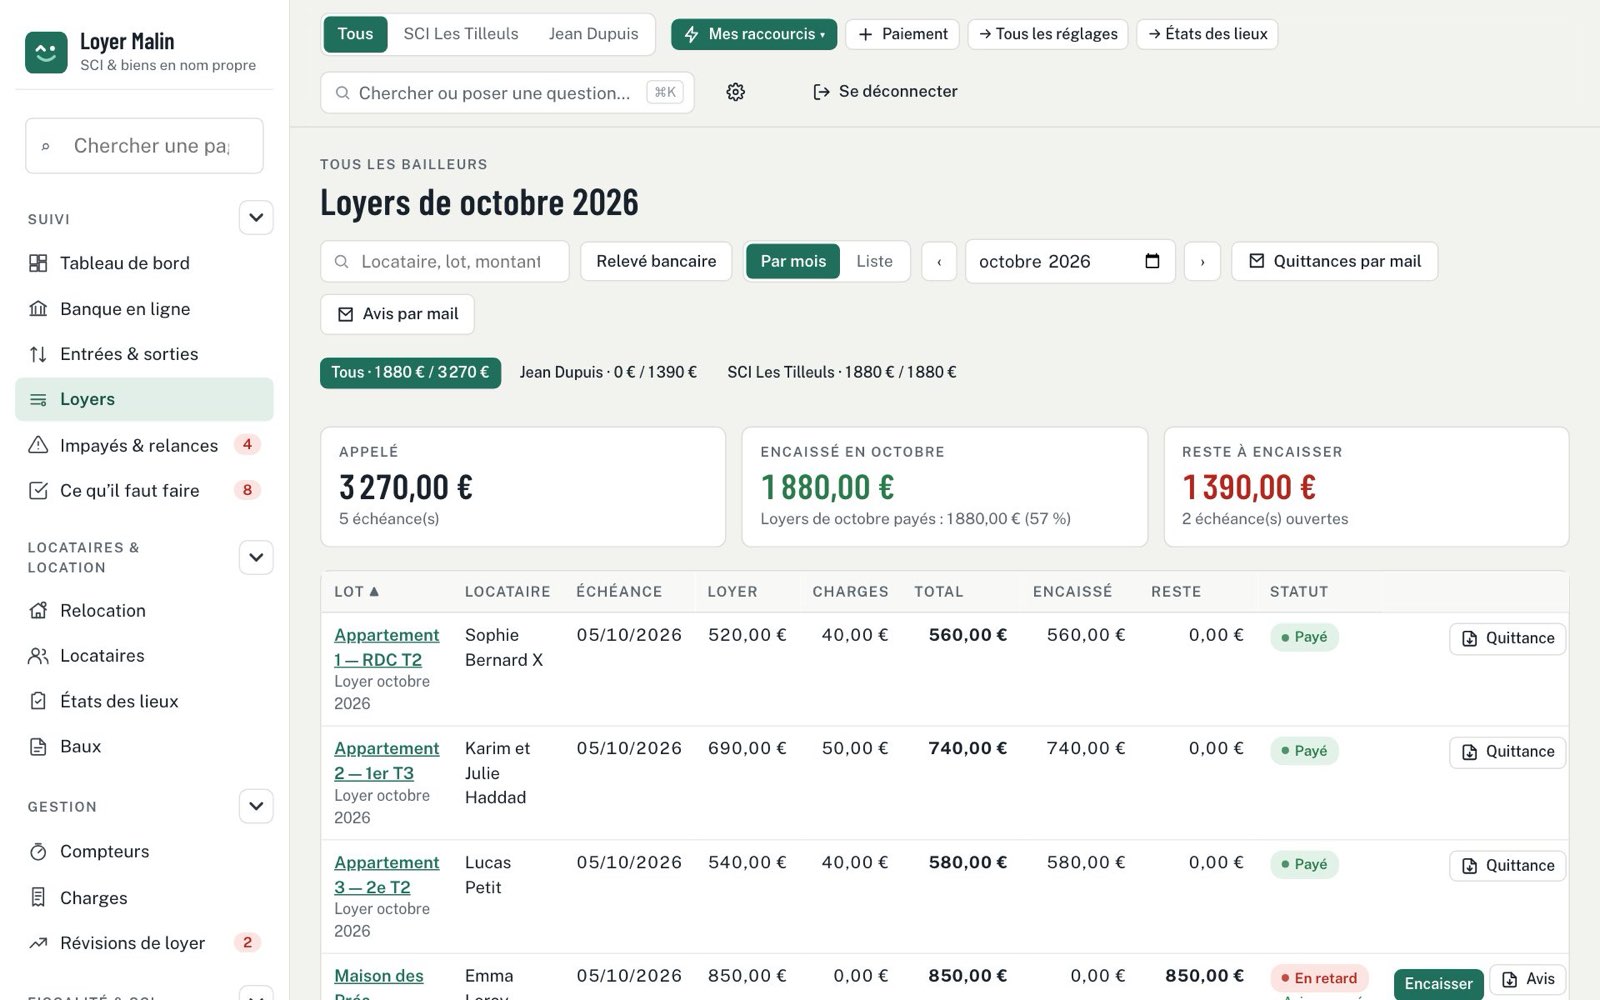Open Impayés & relances section
Screen dimensions: 1600x1000
coord(144,445)
